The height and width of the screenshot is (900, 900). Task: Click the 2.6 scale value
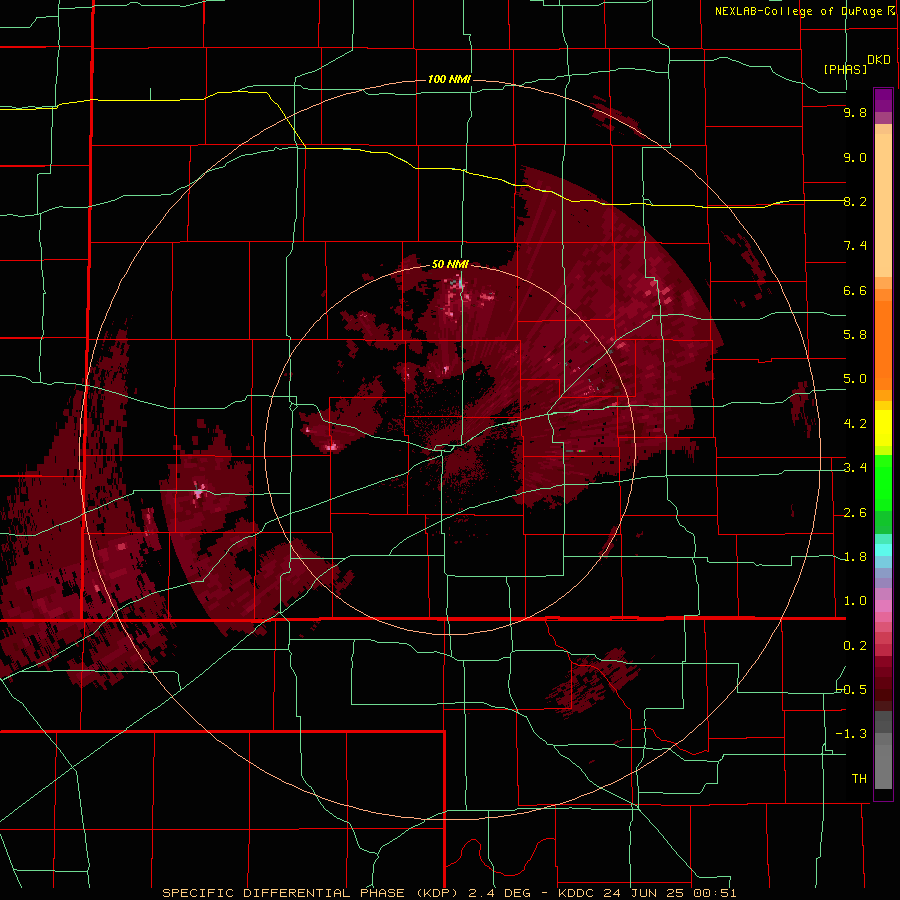pos(855,513)
